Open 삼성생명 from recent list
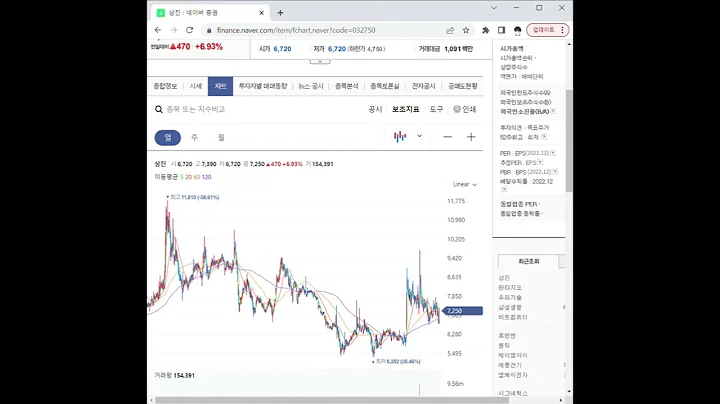The image size is (720, 404). 510,307
